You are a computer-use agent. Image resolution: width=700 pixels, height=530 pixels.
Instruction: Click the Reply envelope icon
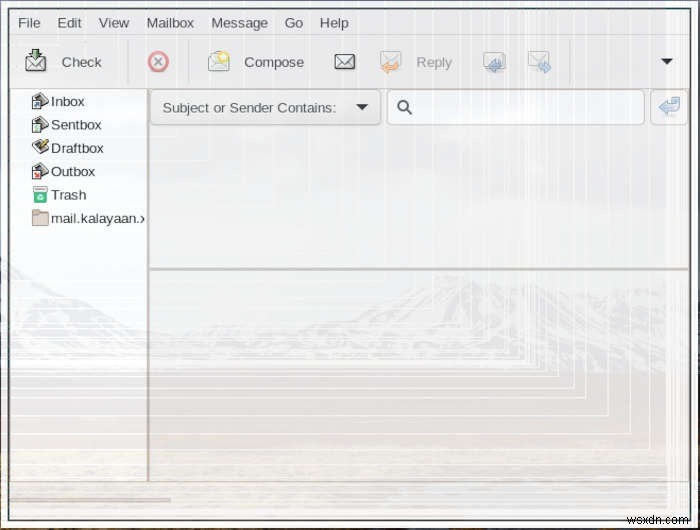click(390, 62)
